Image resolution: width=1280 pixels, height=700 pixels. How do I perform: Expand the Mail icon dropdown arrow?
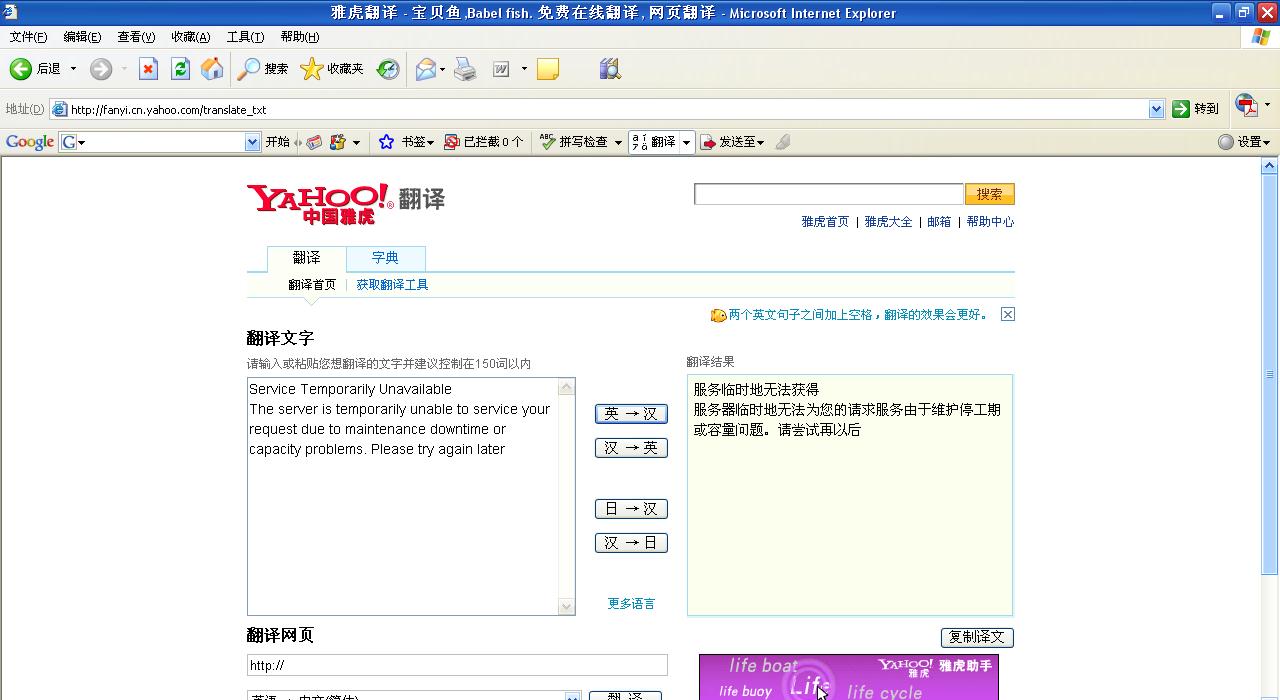[442, 68]
